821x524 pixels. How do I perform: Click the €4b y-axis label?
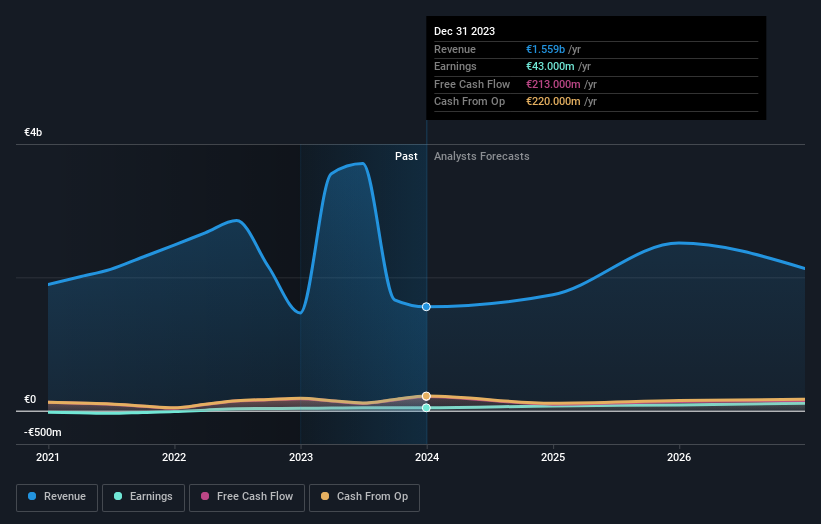(33, 132)
